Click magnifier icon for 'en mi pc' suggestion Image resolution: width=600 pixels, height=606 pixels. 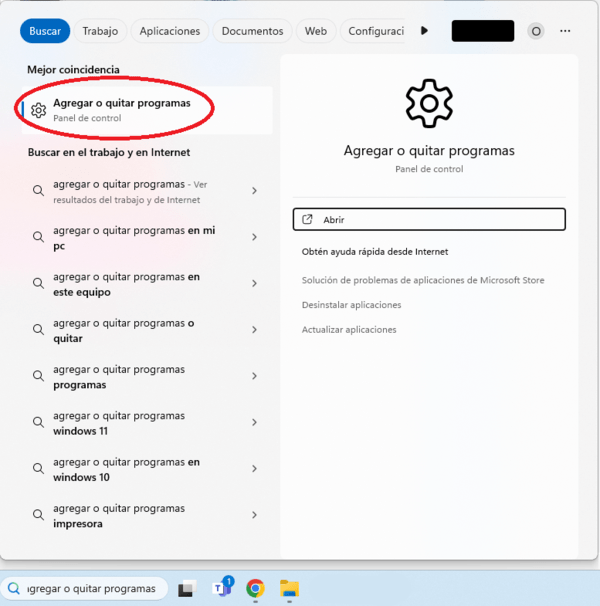[38, 237]
